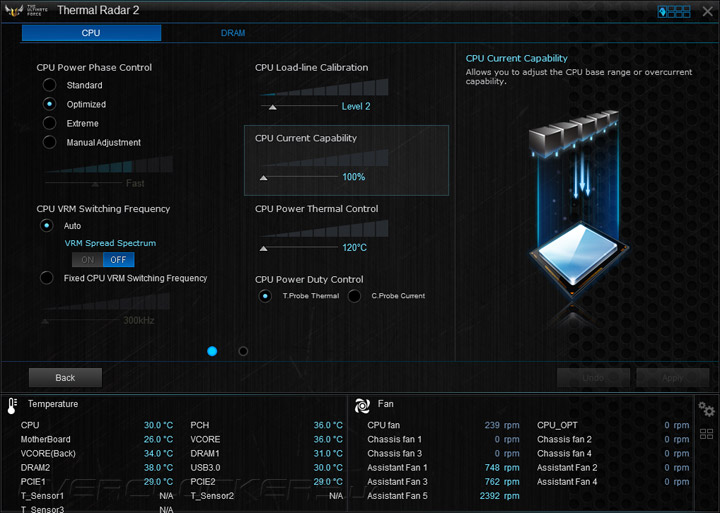Click the 100% current capability value
The width and height of the screenshot is (720, 513).
pos(354,177)
